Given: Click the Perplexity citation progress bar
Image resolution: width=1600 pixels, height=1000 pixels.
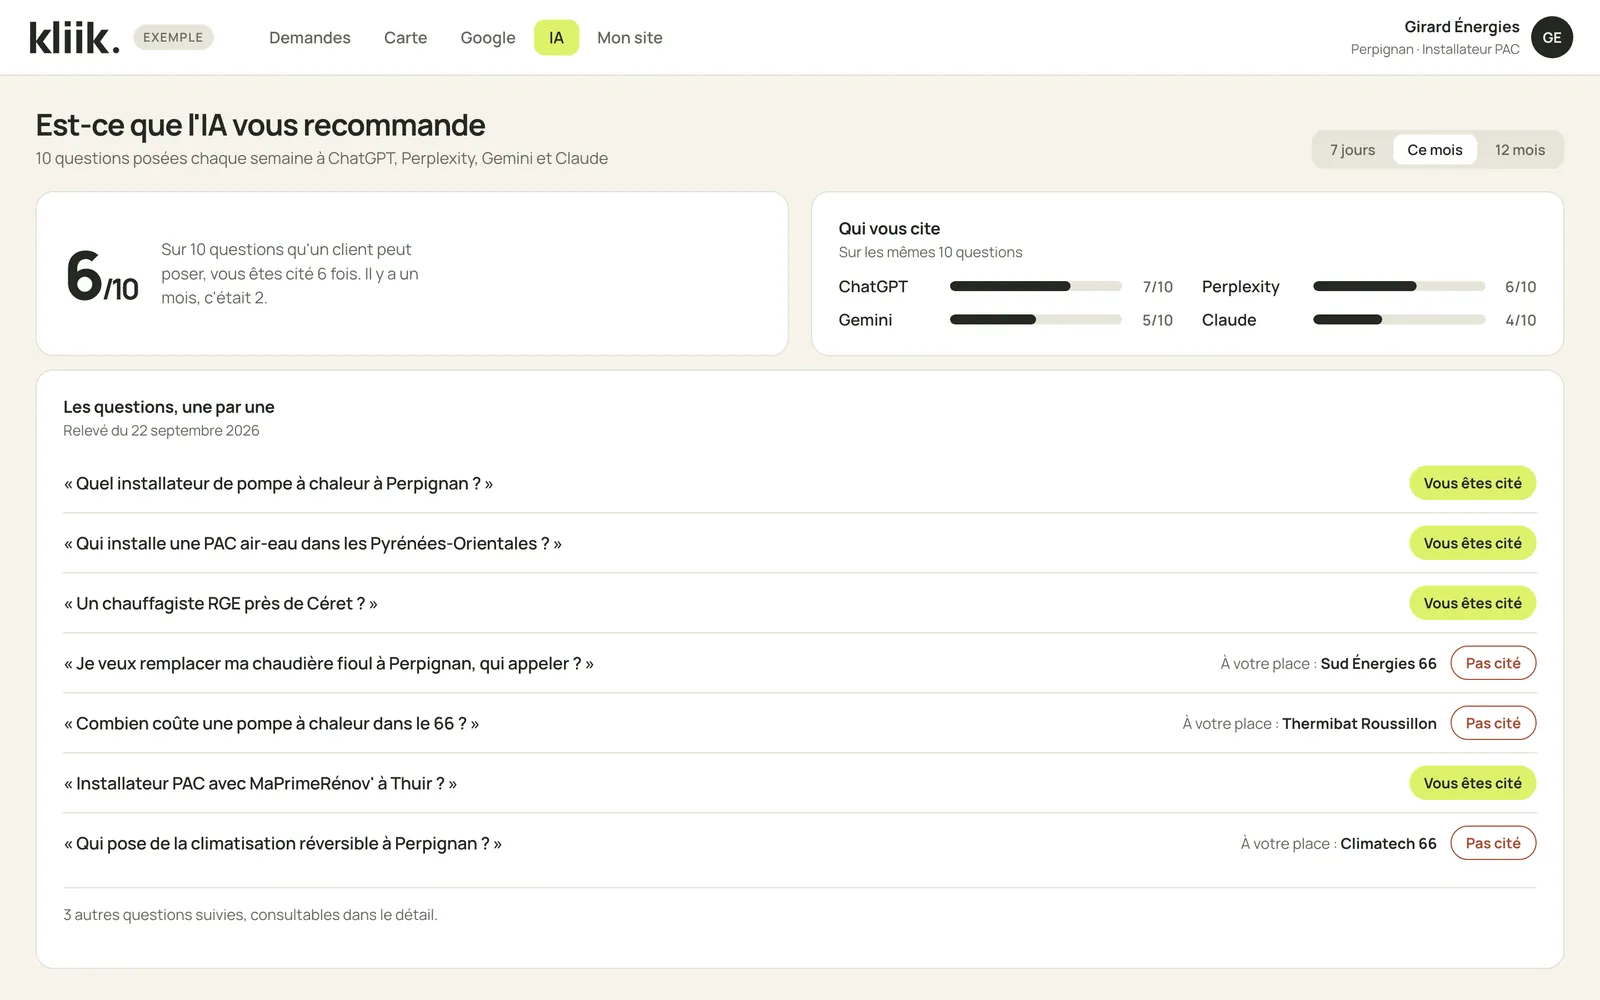Looking at the screenshot, I should (1399, 287).
